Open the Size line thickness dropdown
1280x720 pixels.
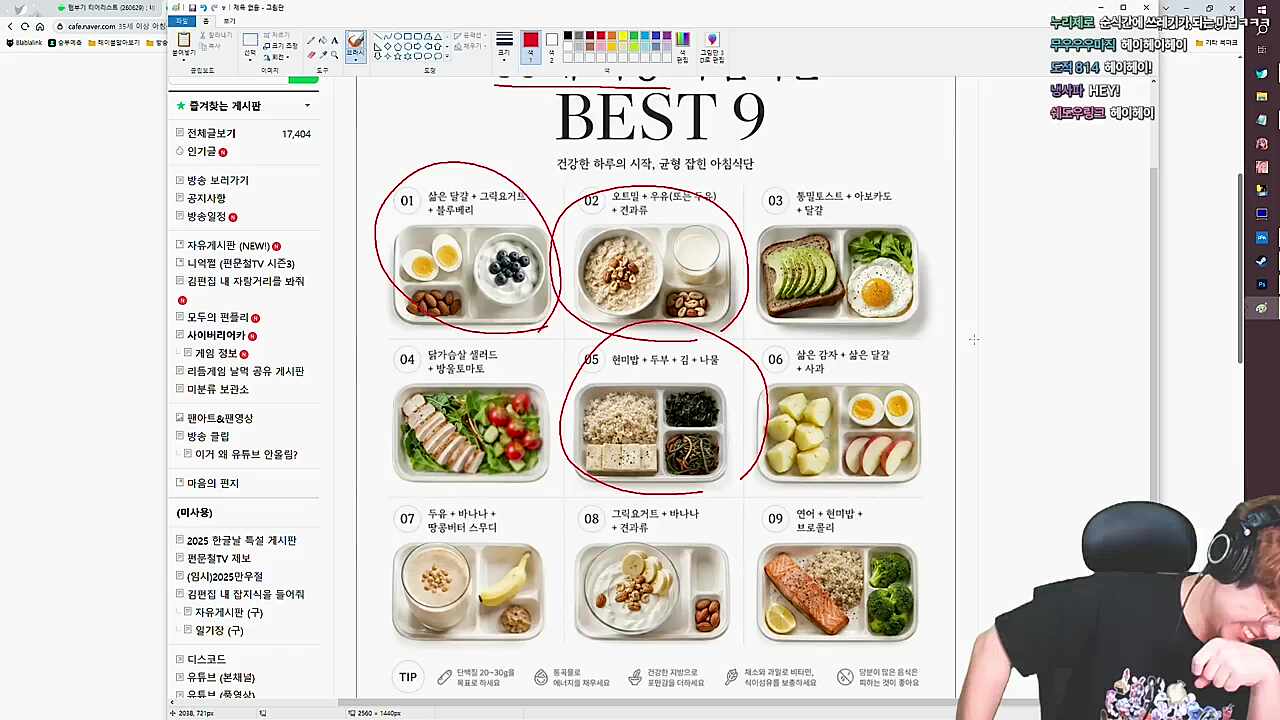[504, 45]
